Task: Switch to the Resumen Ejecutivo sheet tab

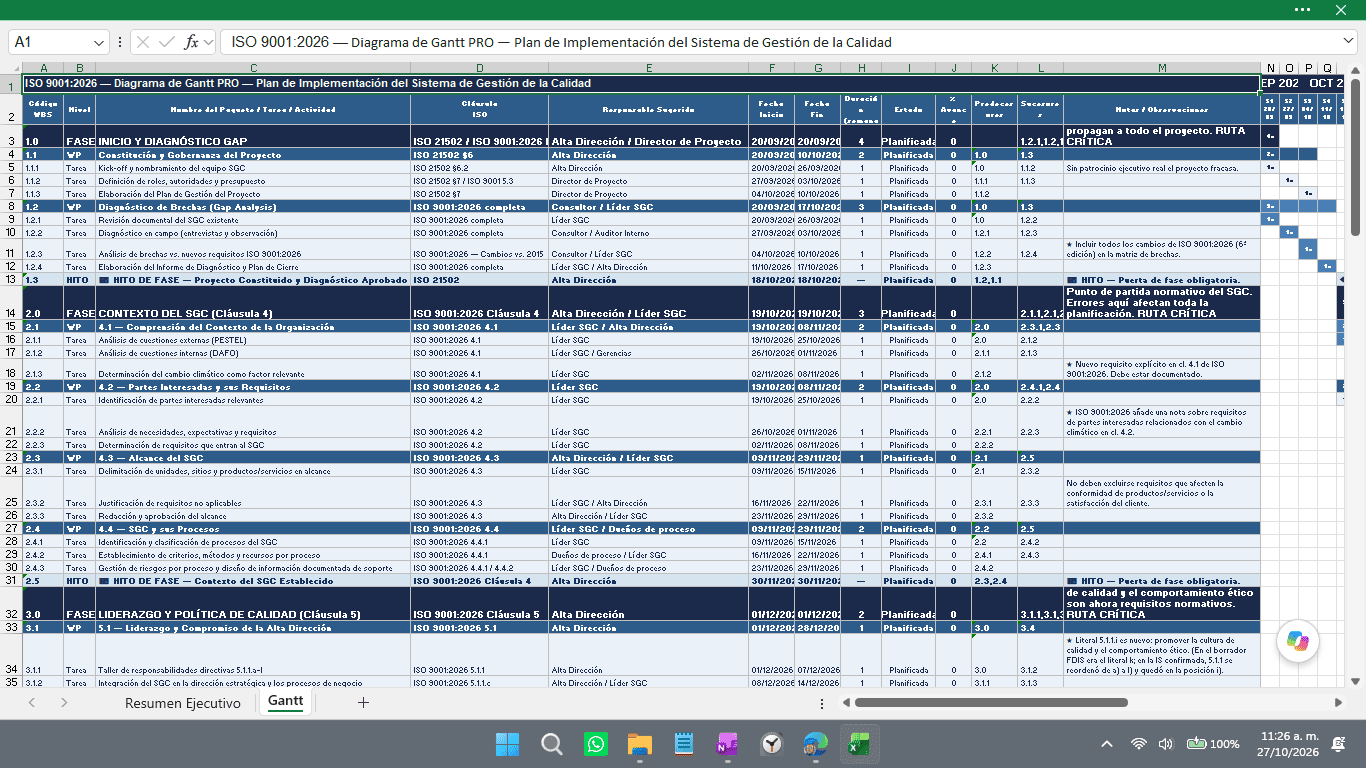Action: pos(183,703)
